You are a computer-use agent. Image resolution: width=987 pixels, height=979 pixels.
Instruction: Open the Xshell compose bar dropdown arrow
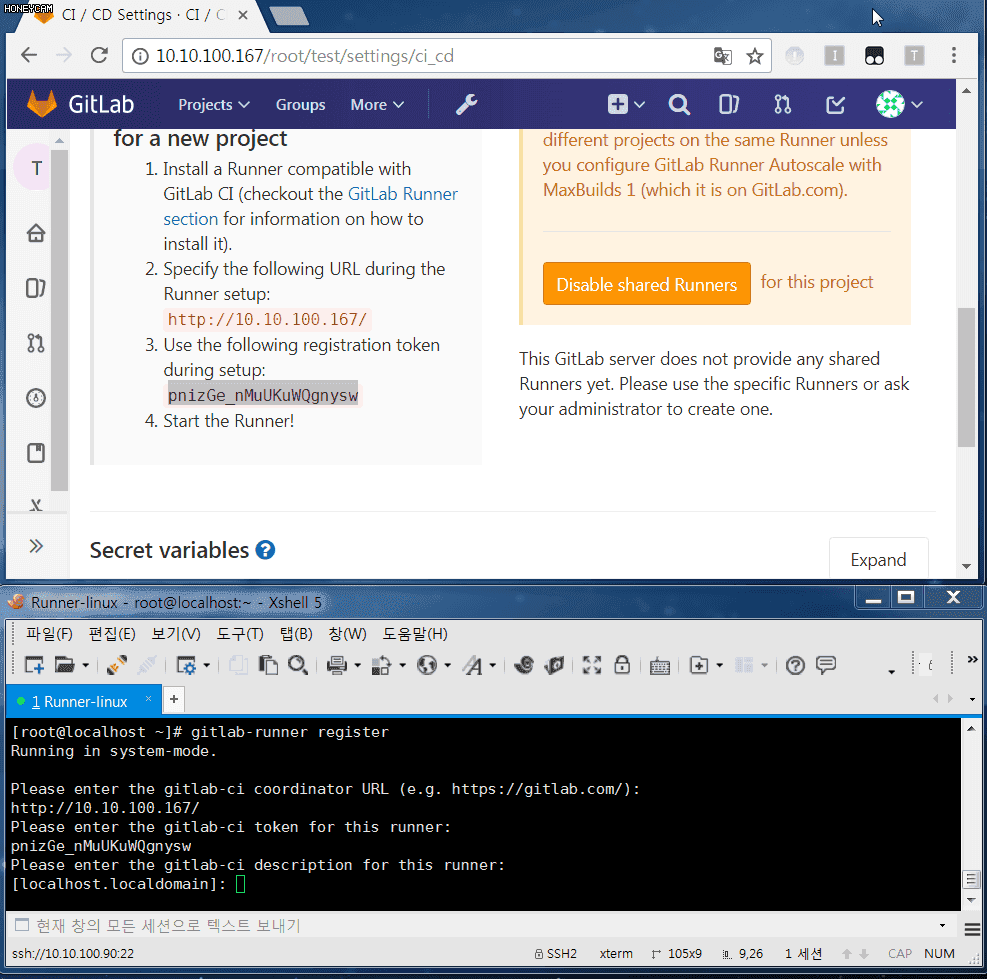tap(942, 925)
